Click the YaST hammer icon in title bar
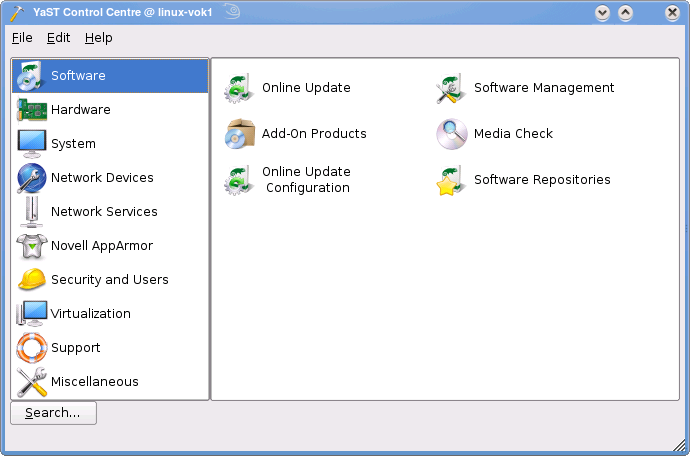Viewport: 690px width, 456px height. [17, 13]
